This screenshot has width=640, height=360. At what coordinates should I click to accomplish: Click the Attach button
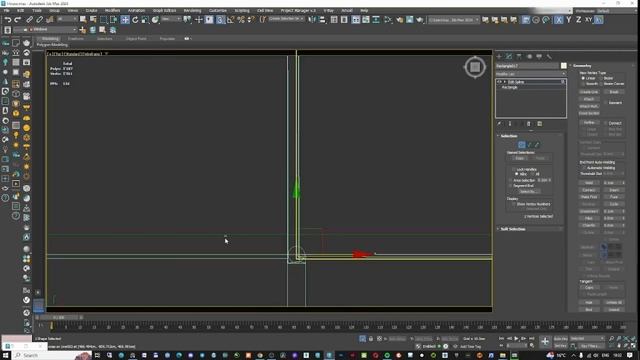[x=589, y=99]
